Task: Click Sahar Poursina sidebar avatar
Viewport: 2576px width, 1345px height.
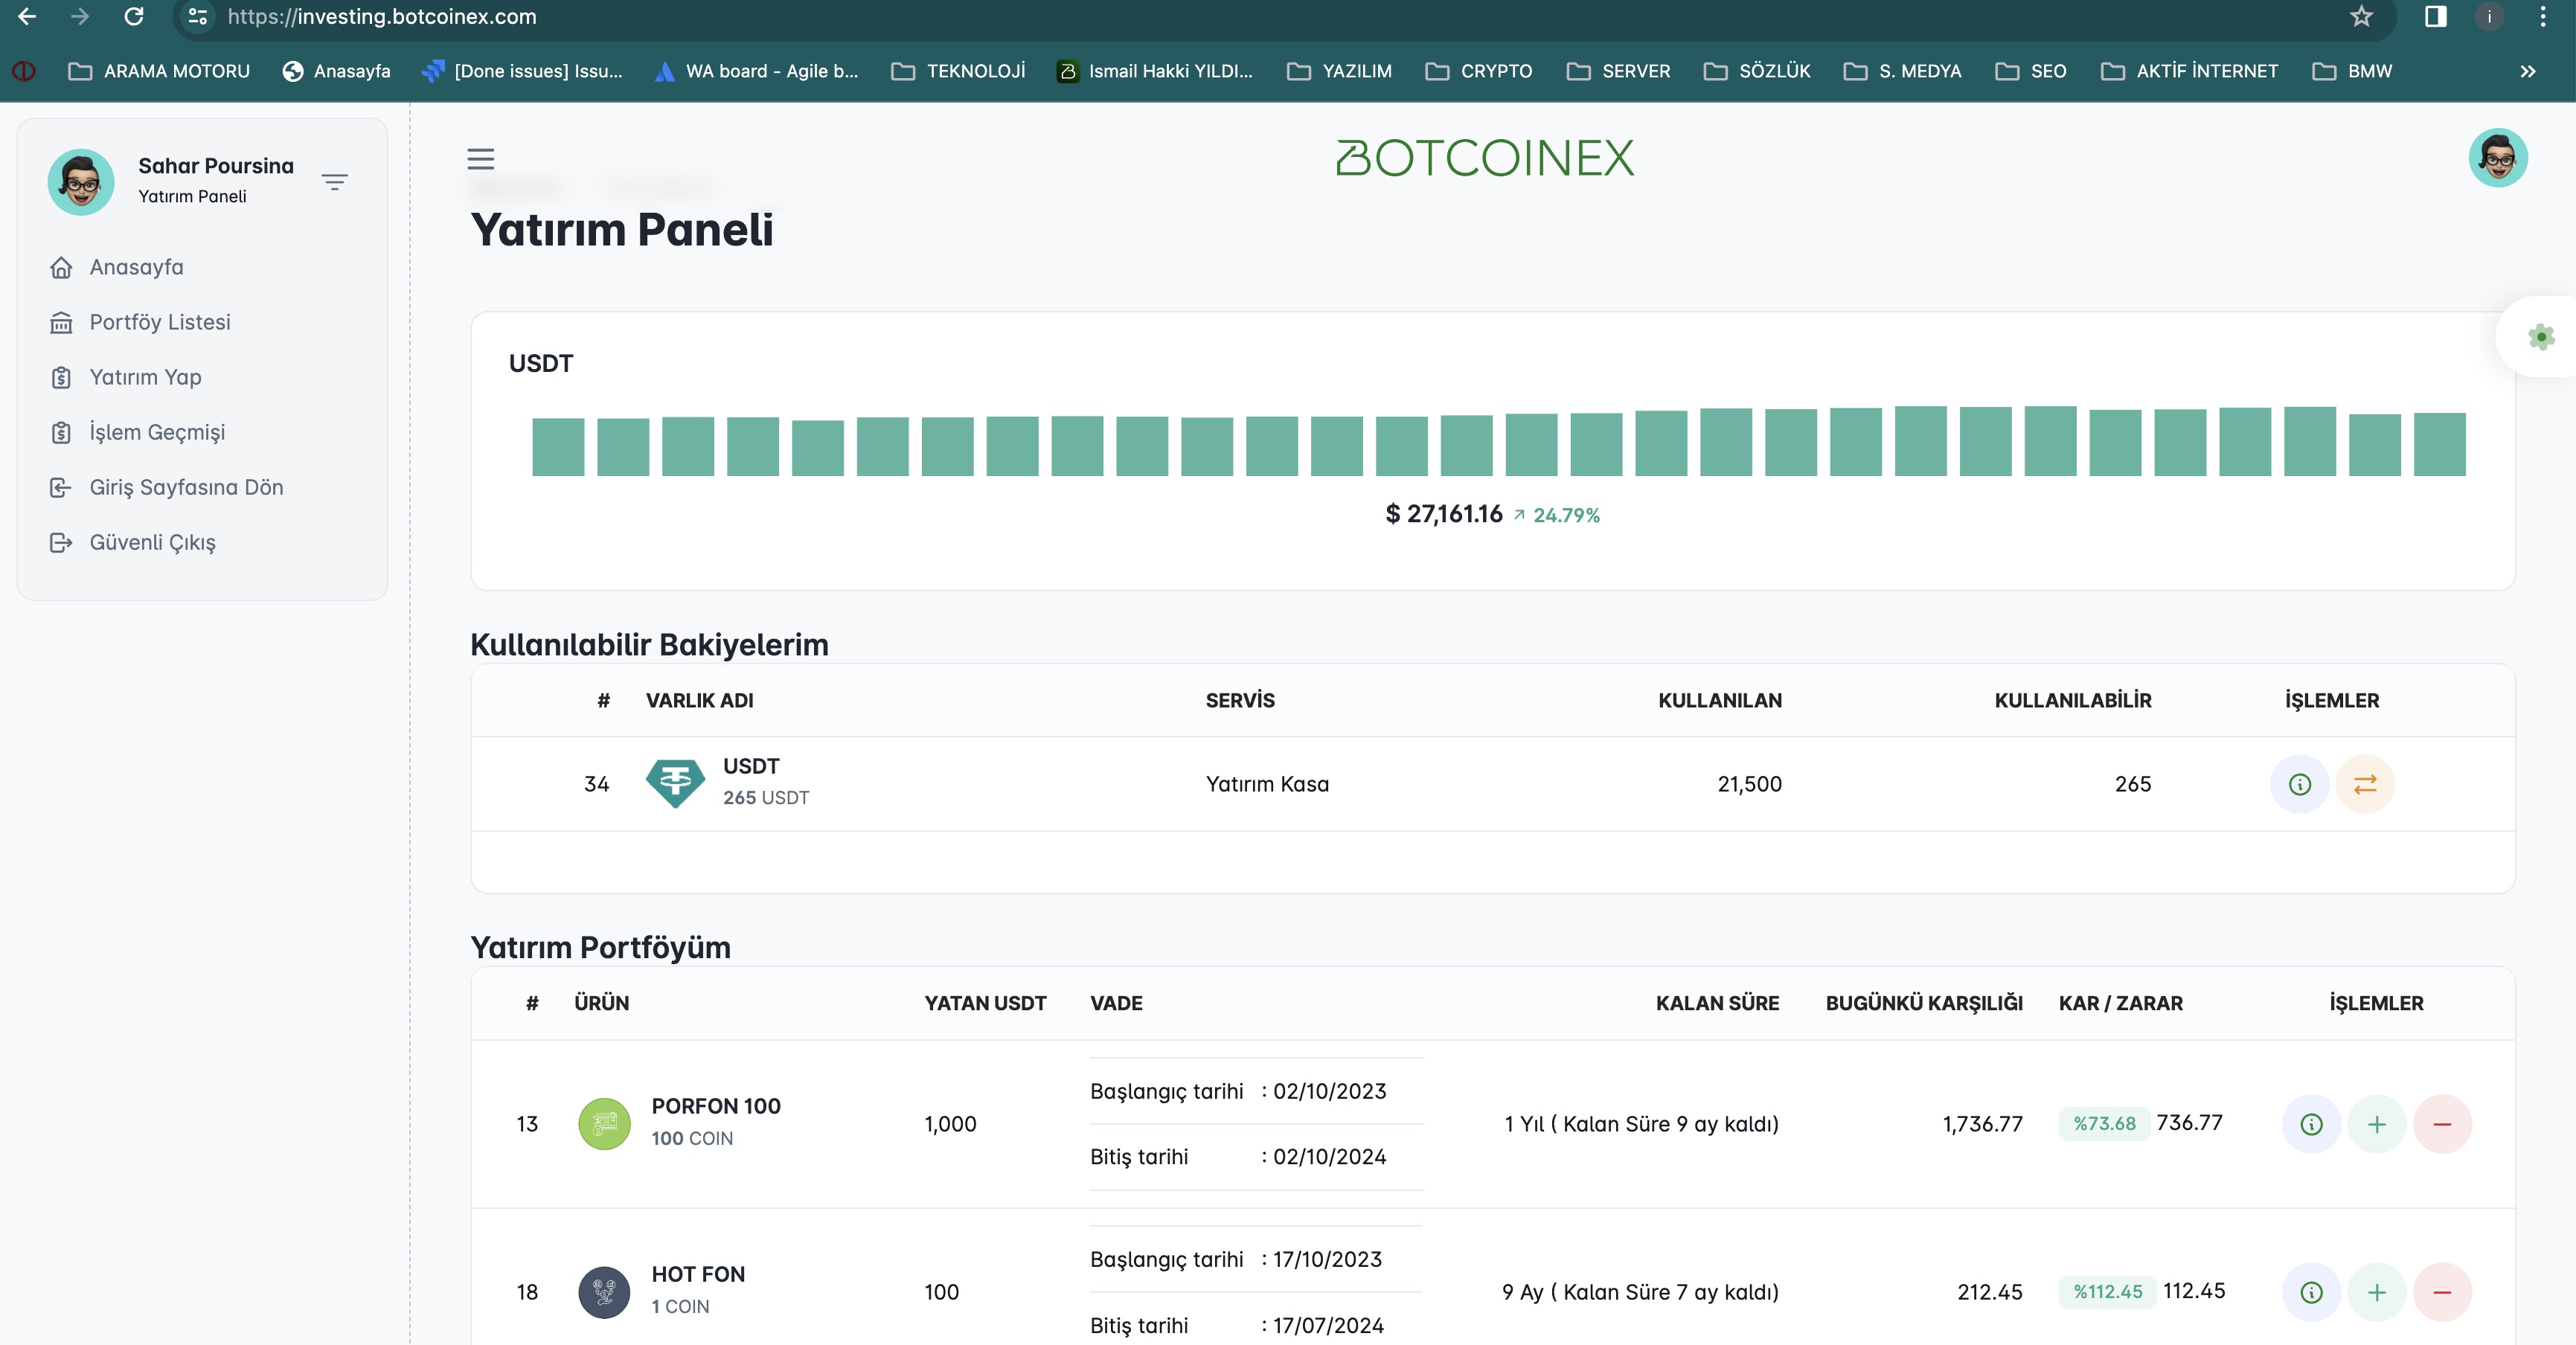Action: point(81,182)
